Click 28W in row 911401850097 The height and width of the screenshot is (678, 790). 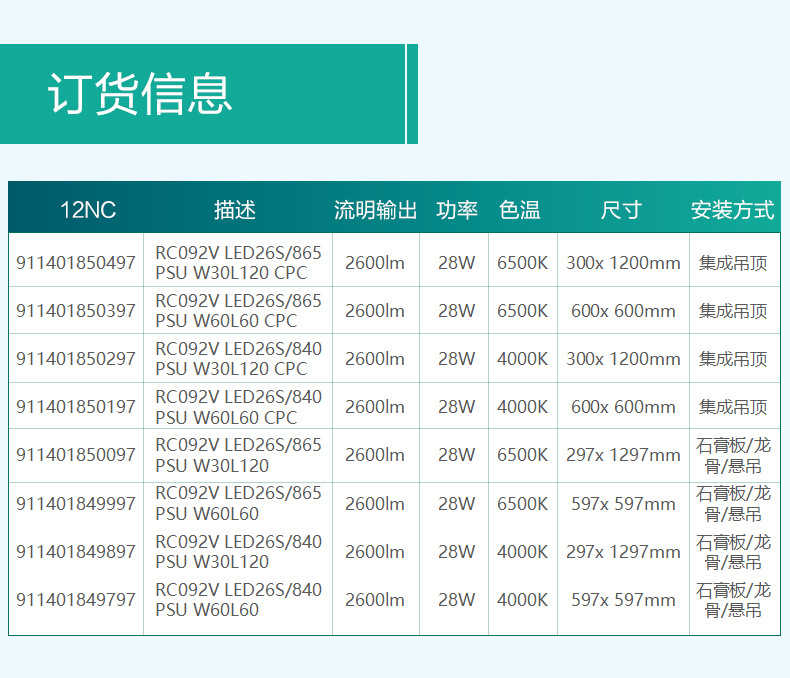(456, 454)
